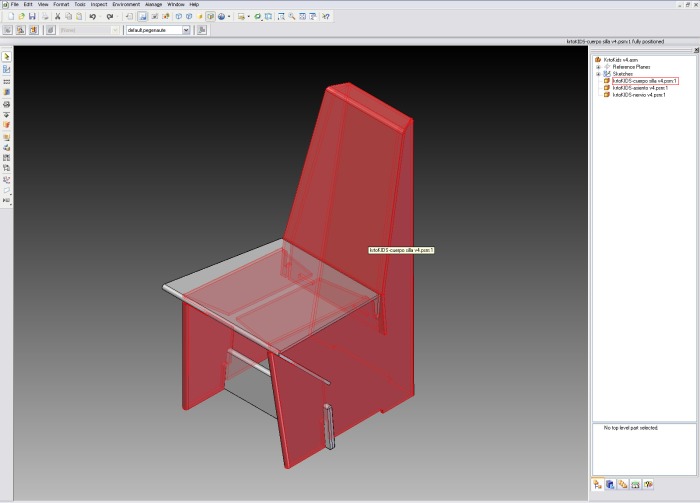
Task: Click the Paste clipboard icon
Action: 77,17
